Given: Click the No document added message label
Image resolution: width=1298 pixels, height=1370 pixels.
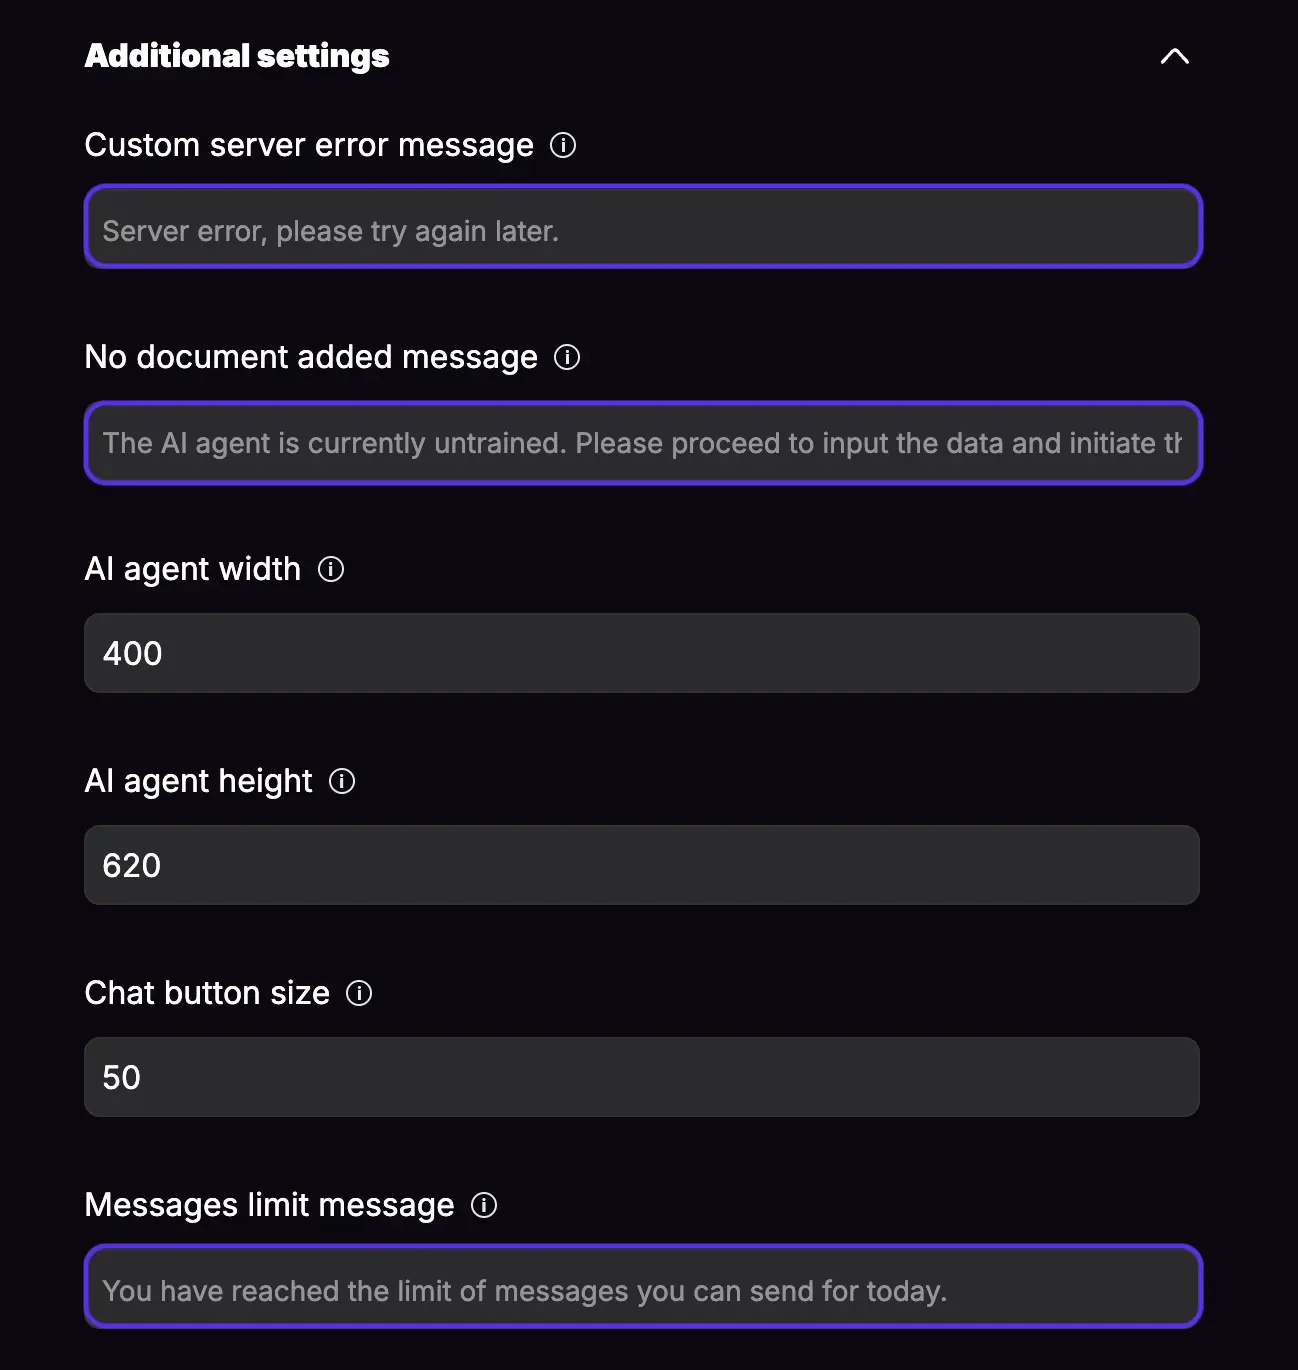Looking at the screenshot, I should [x=311, y=357].
